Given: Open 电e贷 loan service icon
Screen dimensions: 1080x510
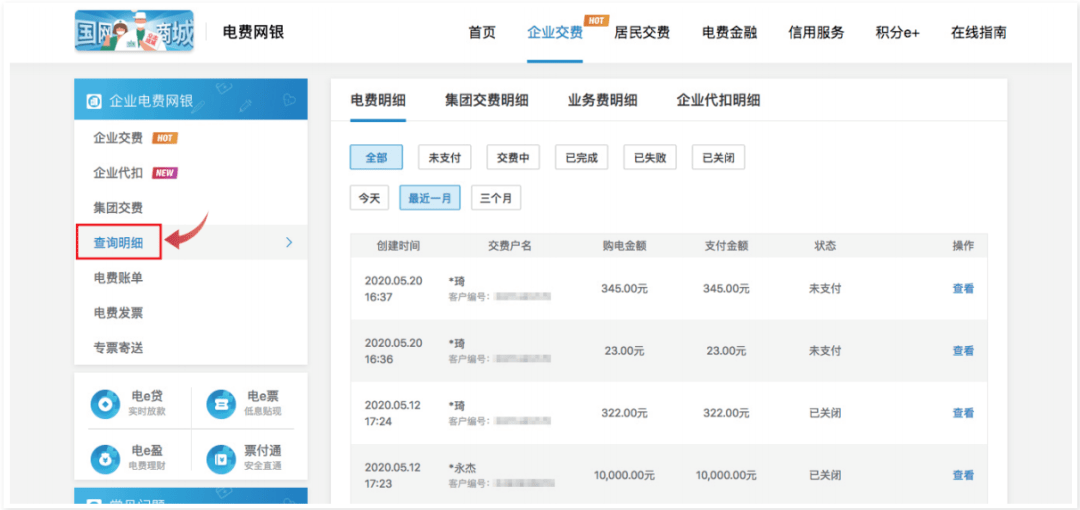Looking at the screenshot, I should coord(106,404).
